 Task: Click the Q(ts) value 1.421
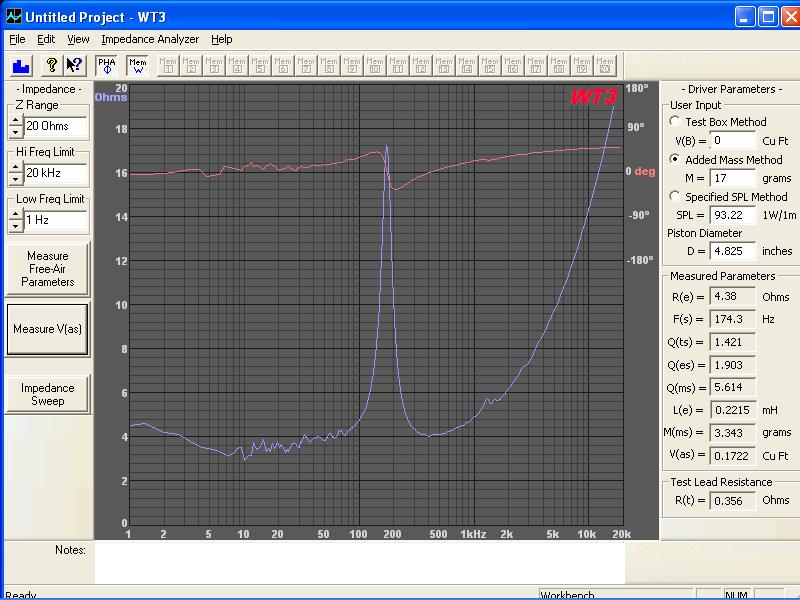coord(732,342)
